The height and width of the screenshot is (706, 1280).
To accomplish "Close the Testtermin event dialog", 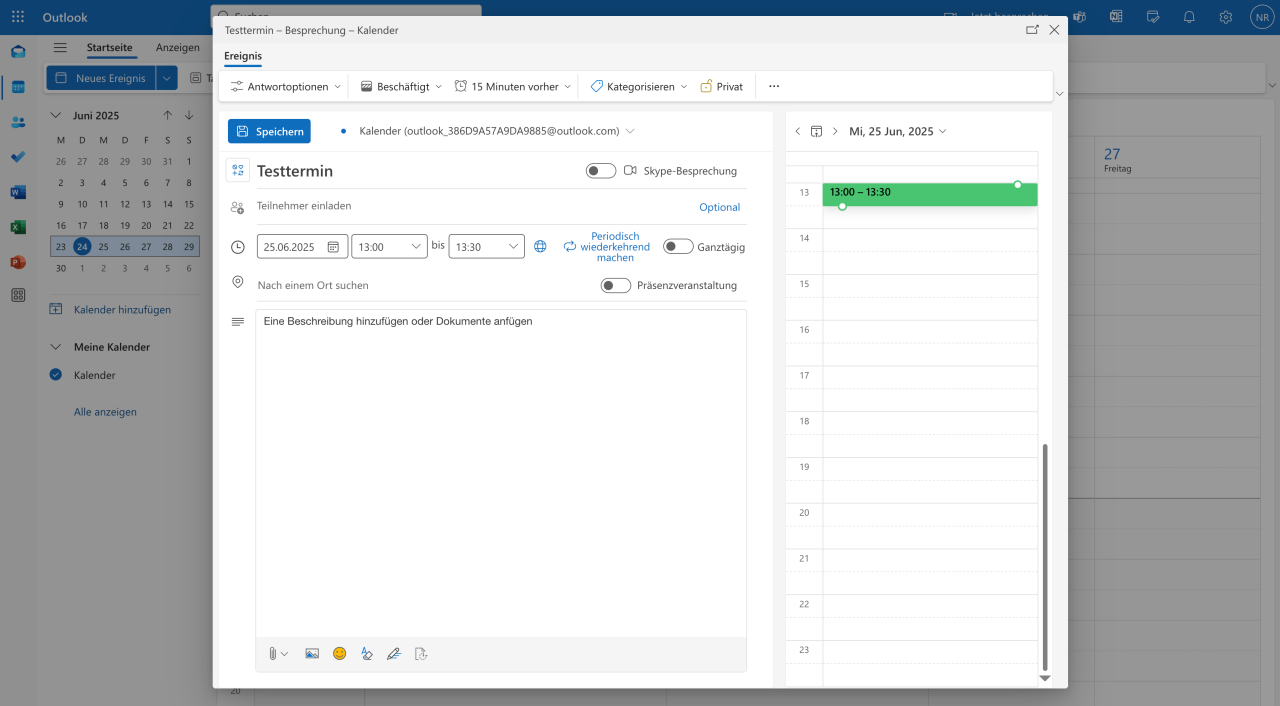I will tap(1054, 30).
